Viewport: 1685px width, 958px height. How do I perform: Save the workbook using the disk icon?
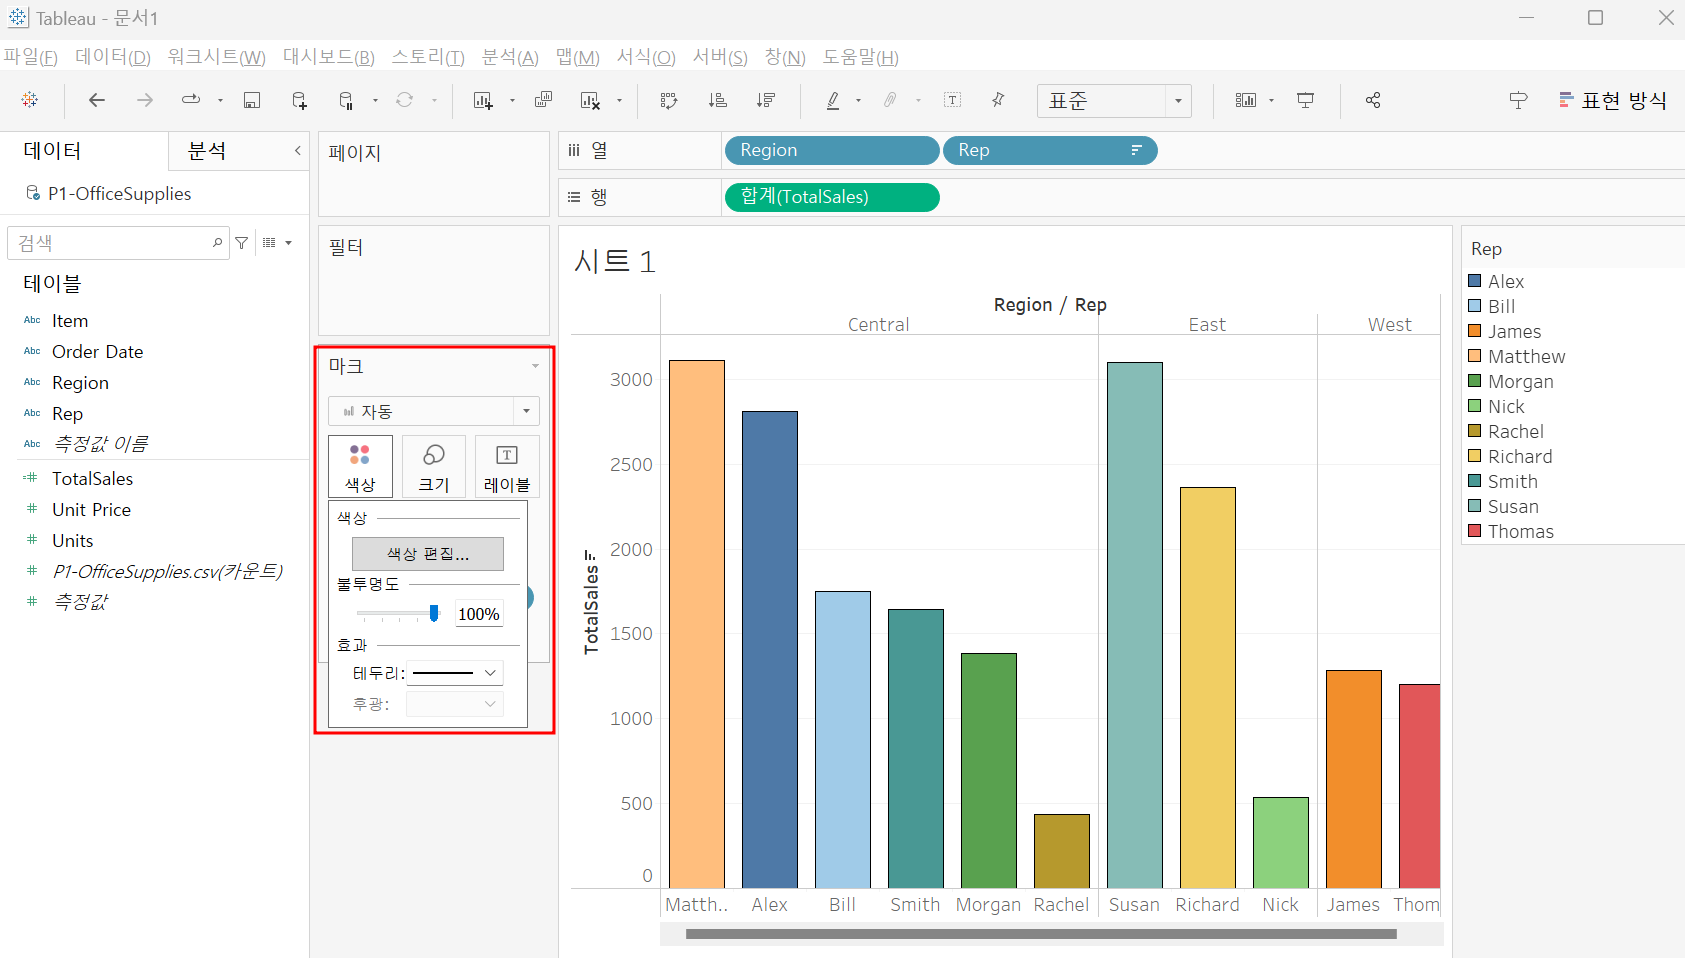[252, 100]
